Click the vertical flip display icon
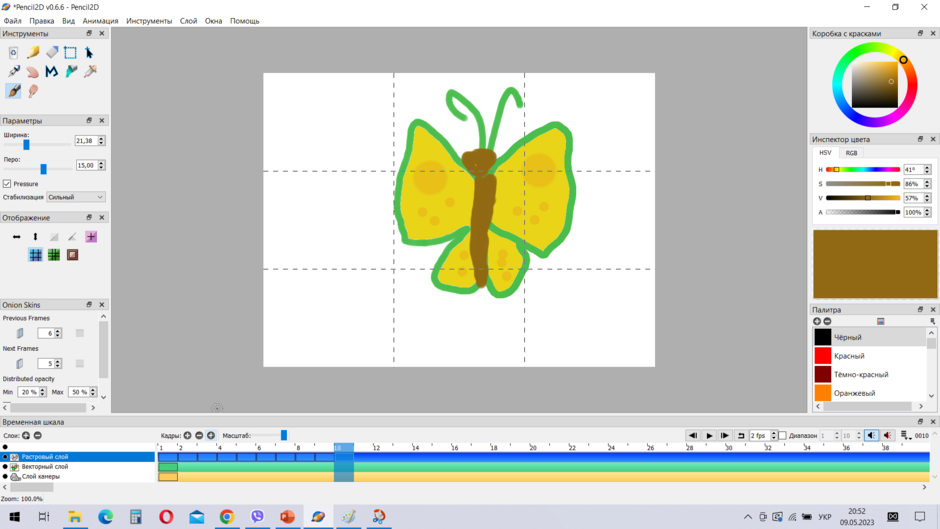940x529 pixels. pyautogui.click(x=35, y=237)
